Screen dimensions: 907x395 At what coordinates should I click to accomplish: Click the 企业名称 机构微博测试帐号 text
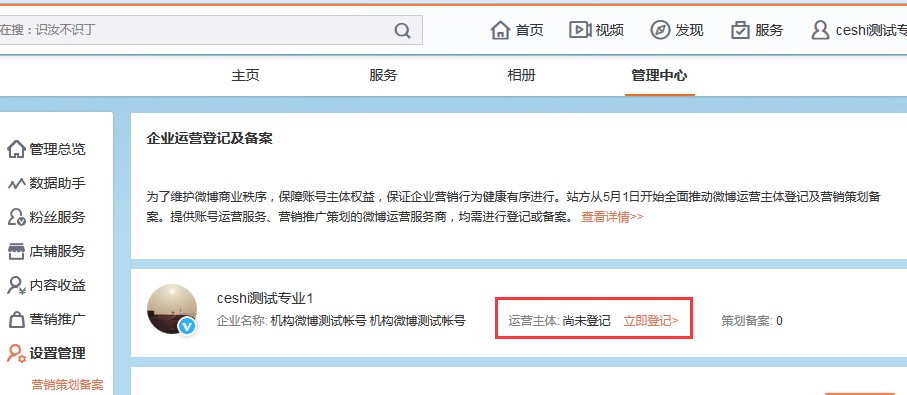pos(341,321)
